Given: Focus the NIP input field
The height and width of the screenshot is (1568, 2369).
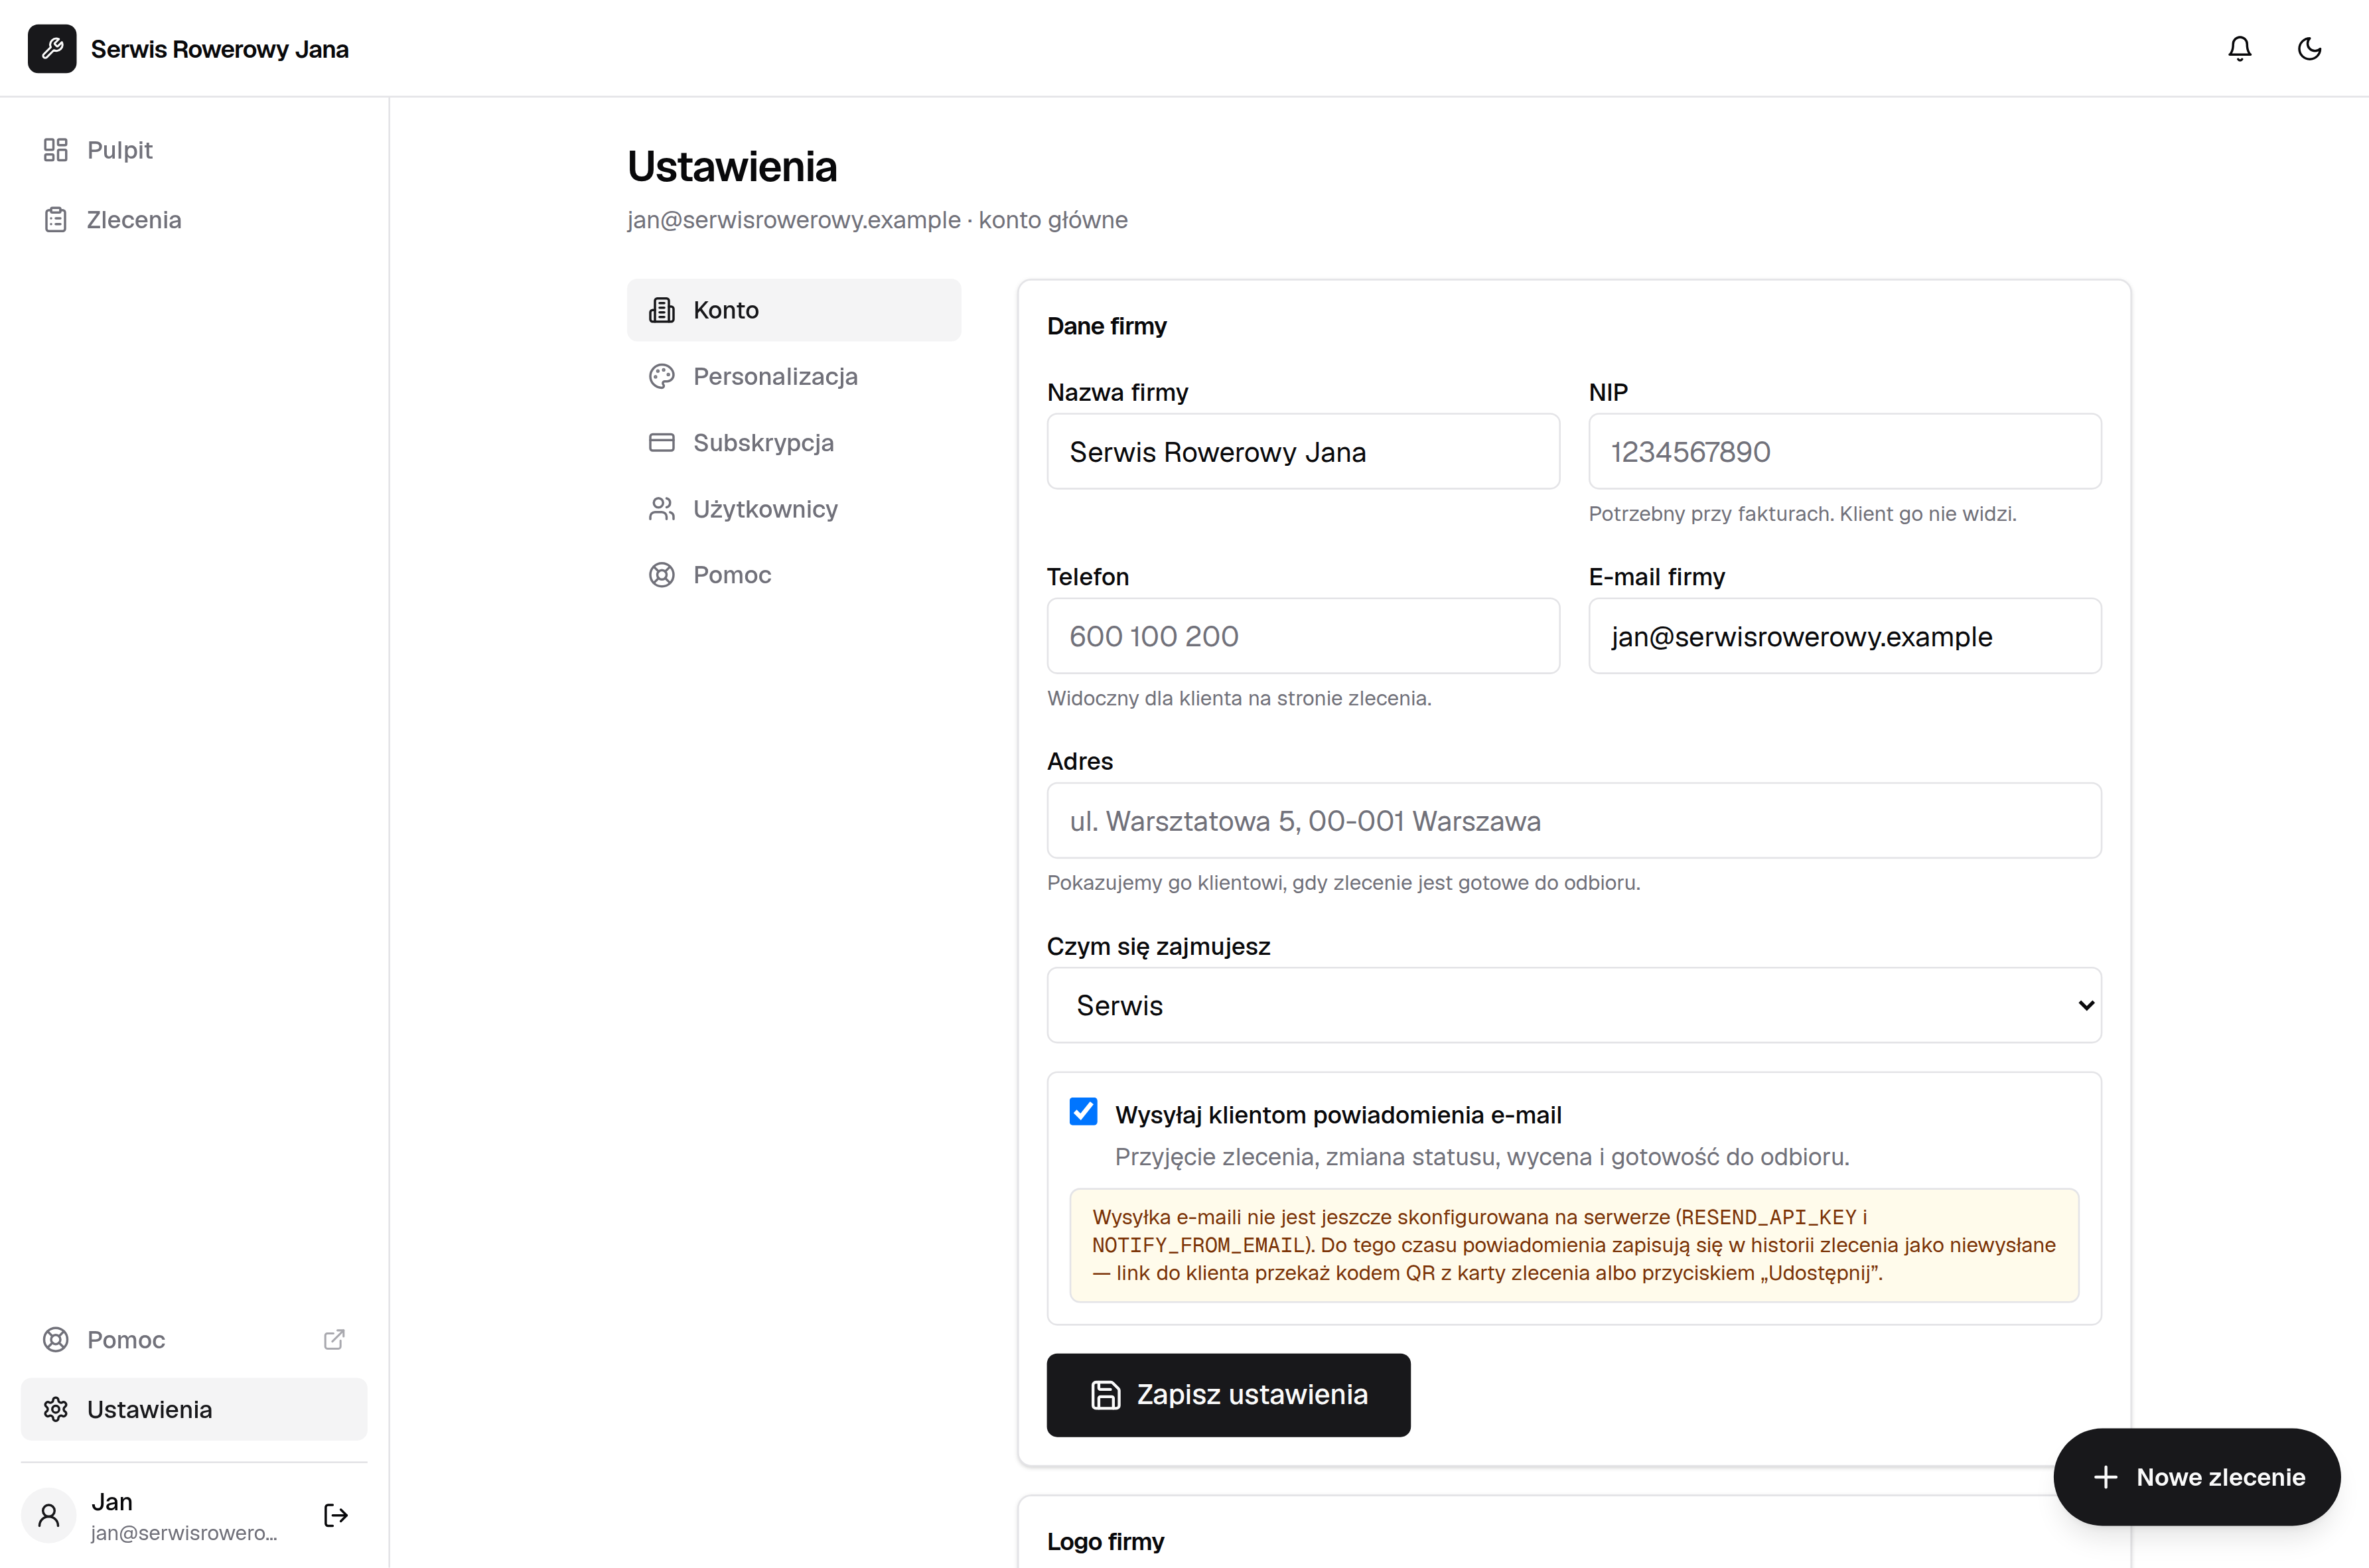Looking at the screenshot, I should pyautogui.click(x=1845, y=452).
